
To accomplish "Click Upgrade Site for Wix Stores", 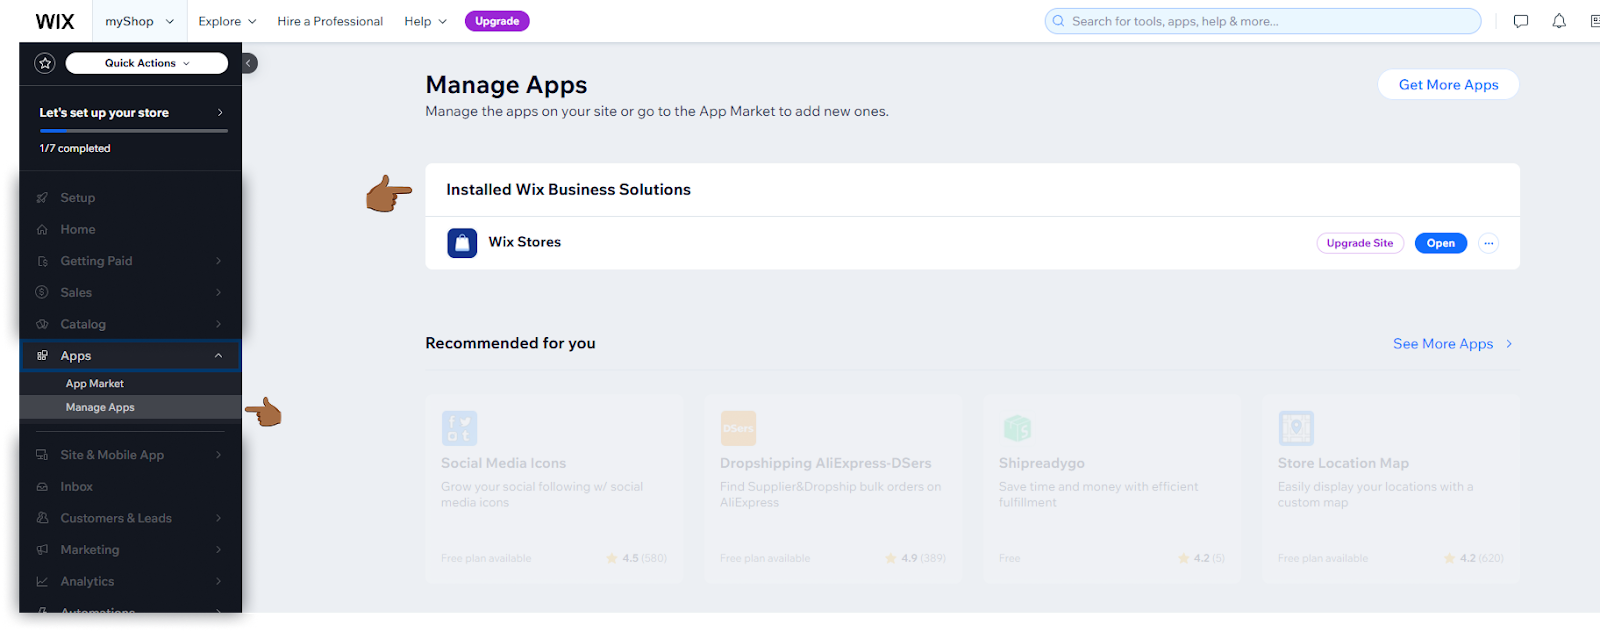I will coord(1360,243).
